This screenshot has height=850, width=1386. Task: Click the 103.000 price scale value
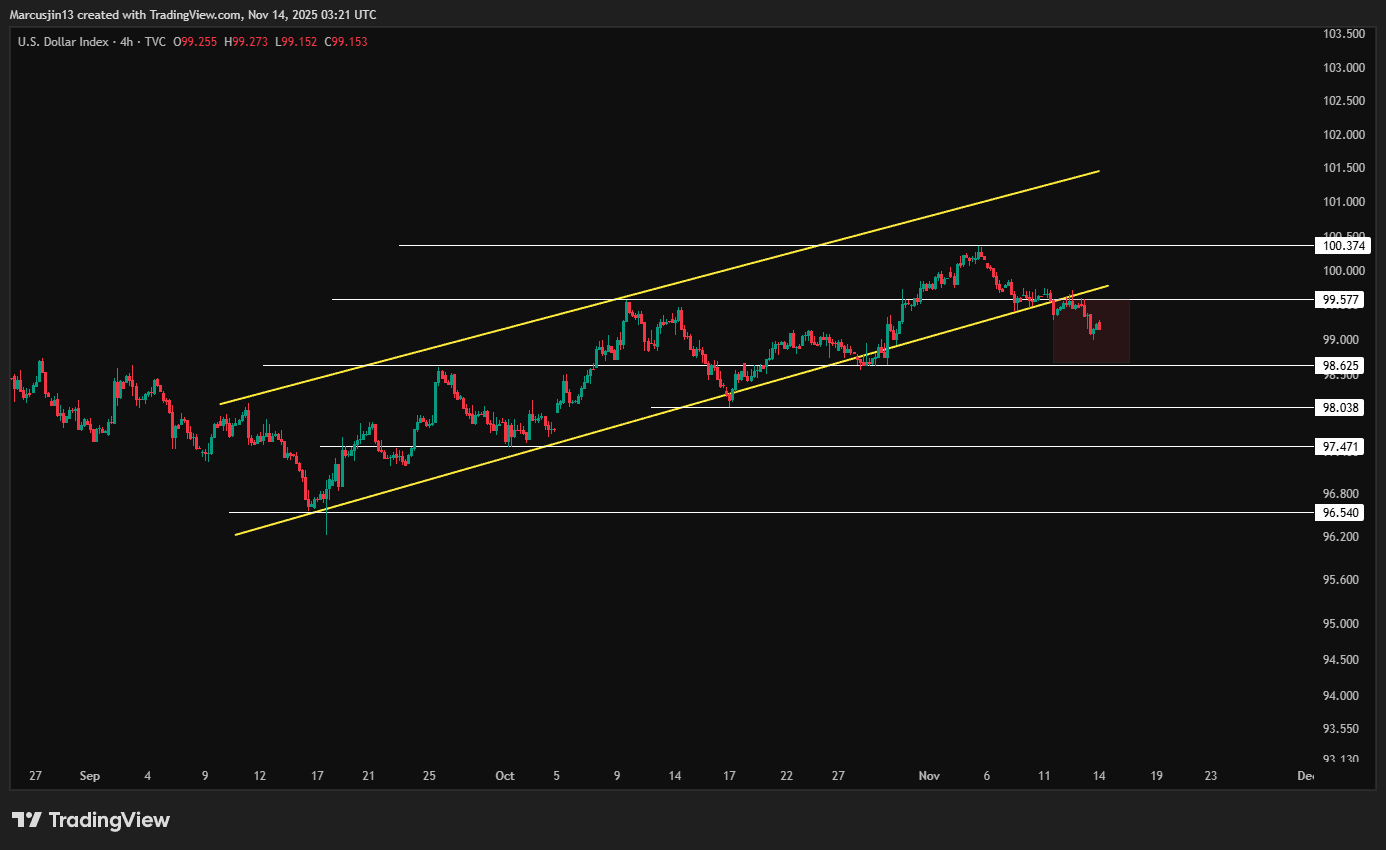1343,68
